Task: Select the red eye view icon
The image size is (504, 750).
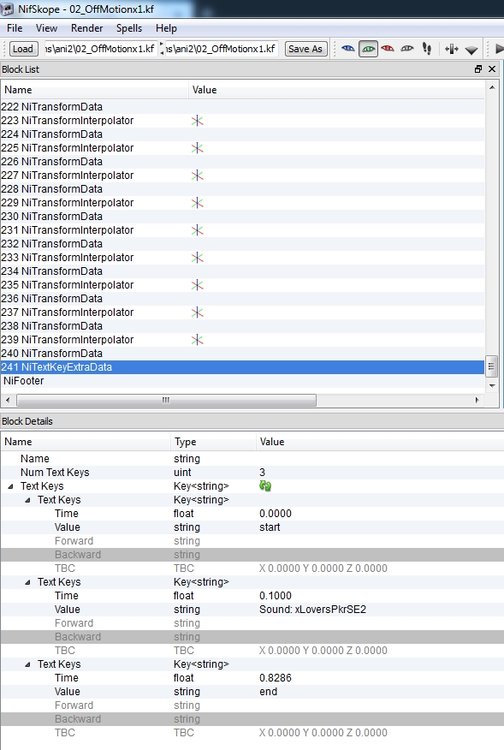Action: click(387, 48)
